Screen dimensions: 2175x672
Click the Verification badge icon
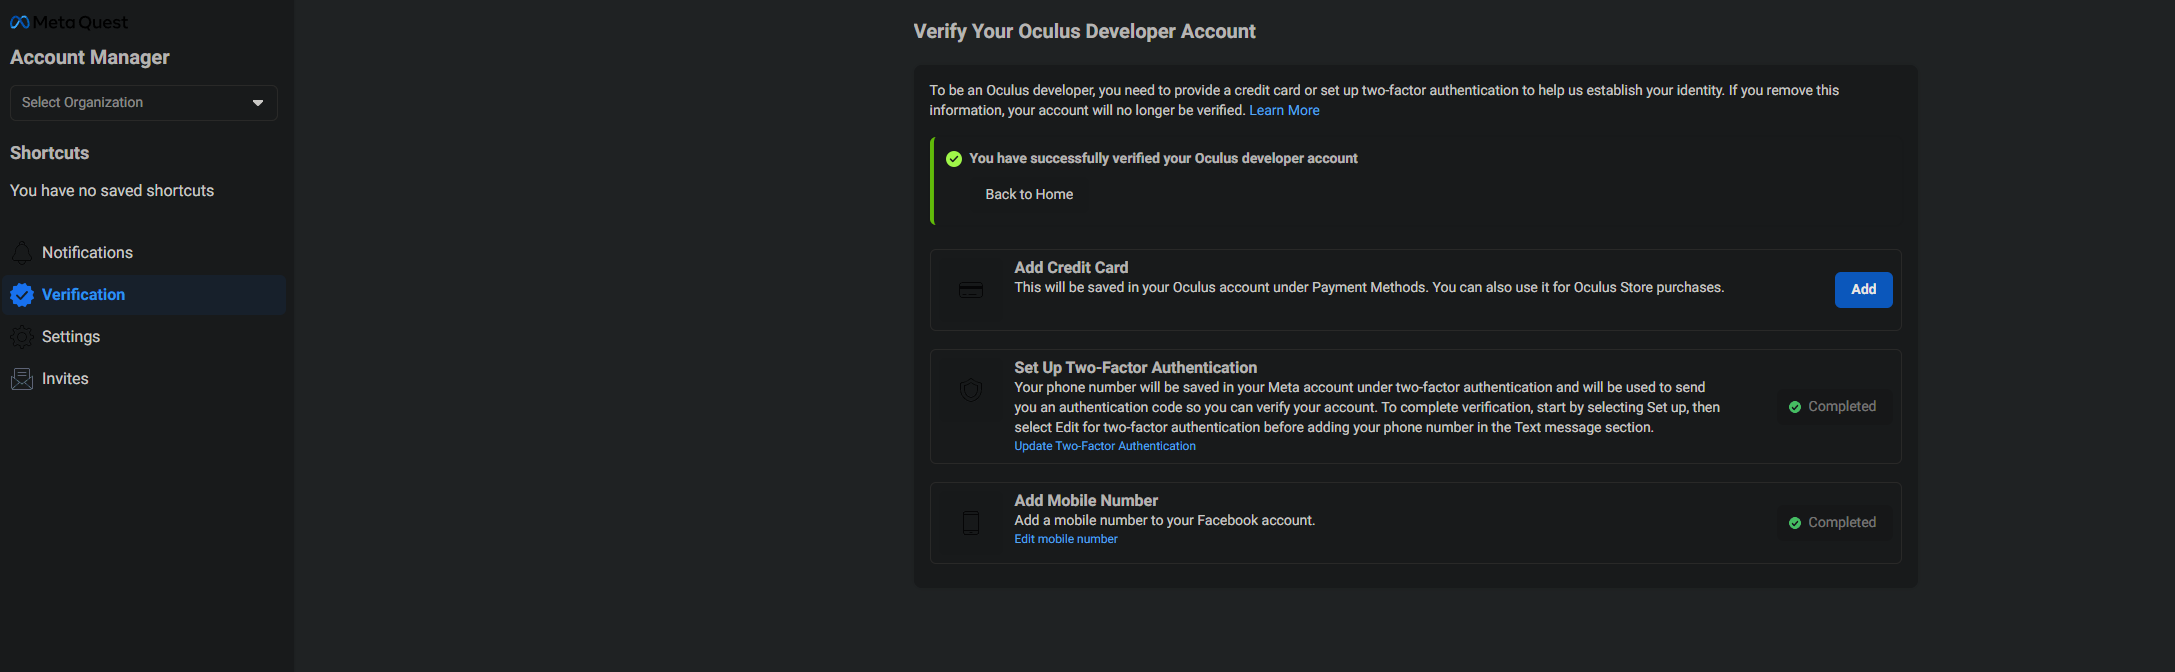click(22, 295)
